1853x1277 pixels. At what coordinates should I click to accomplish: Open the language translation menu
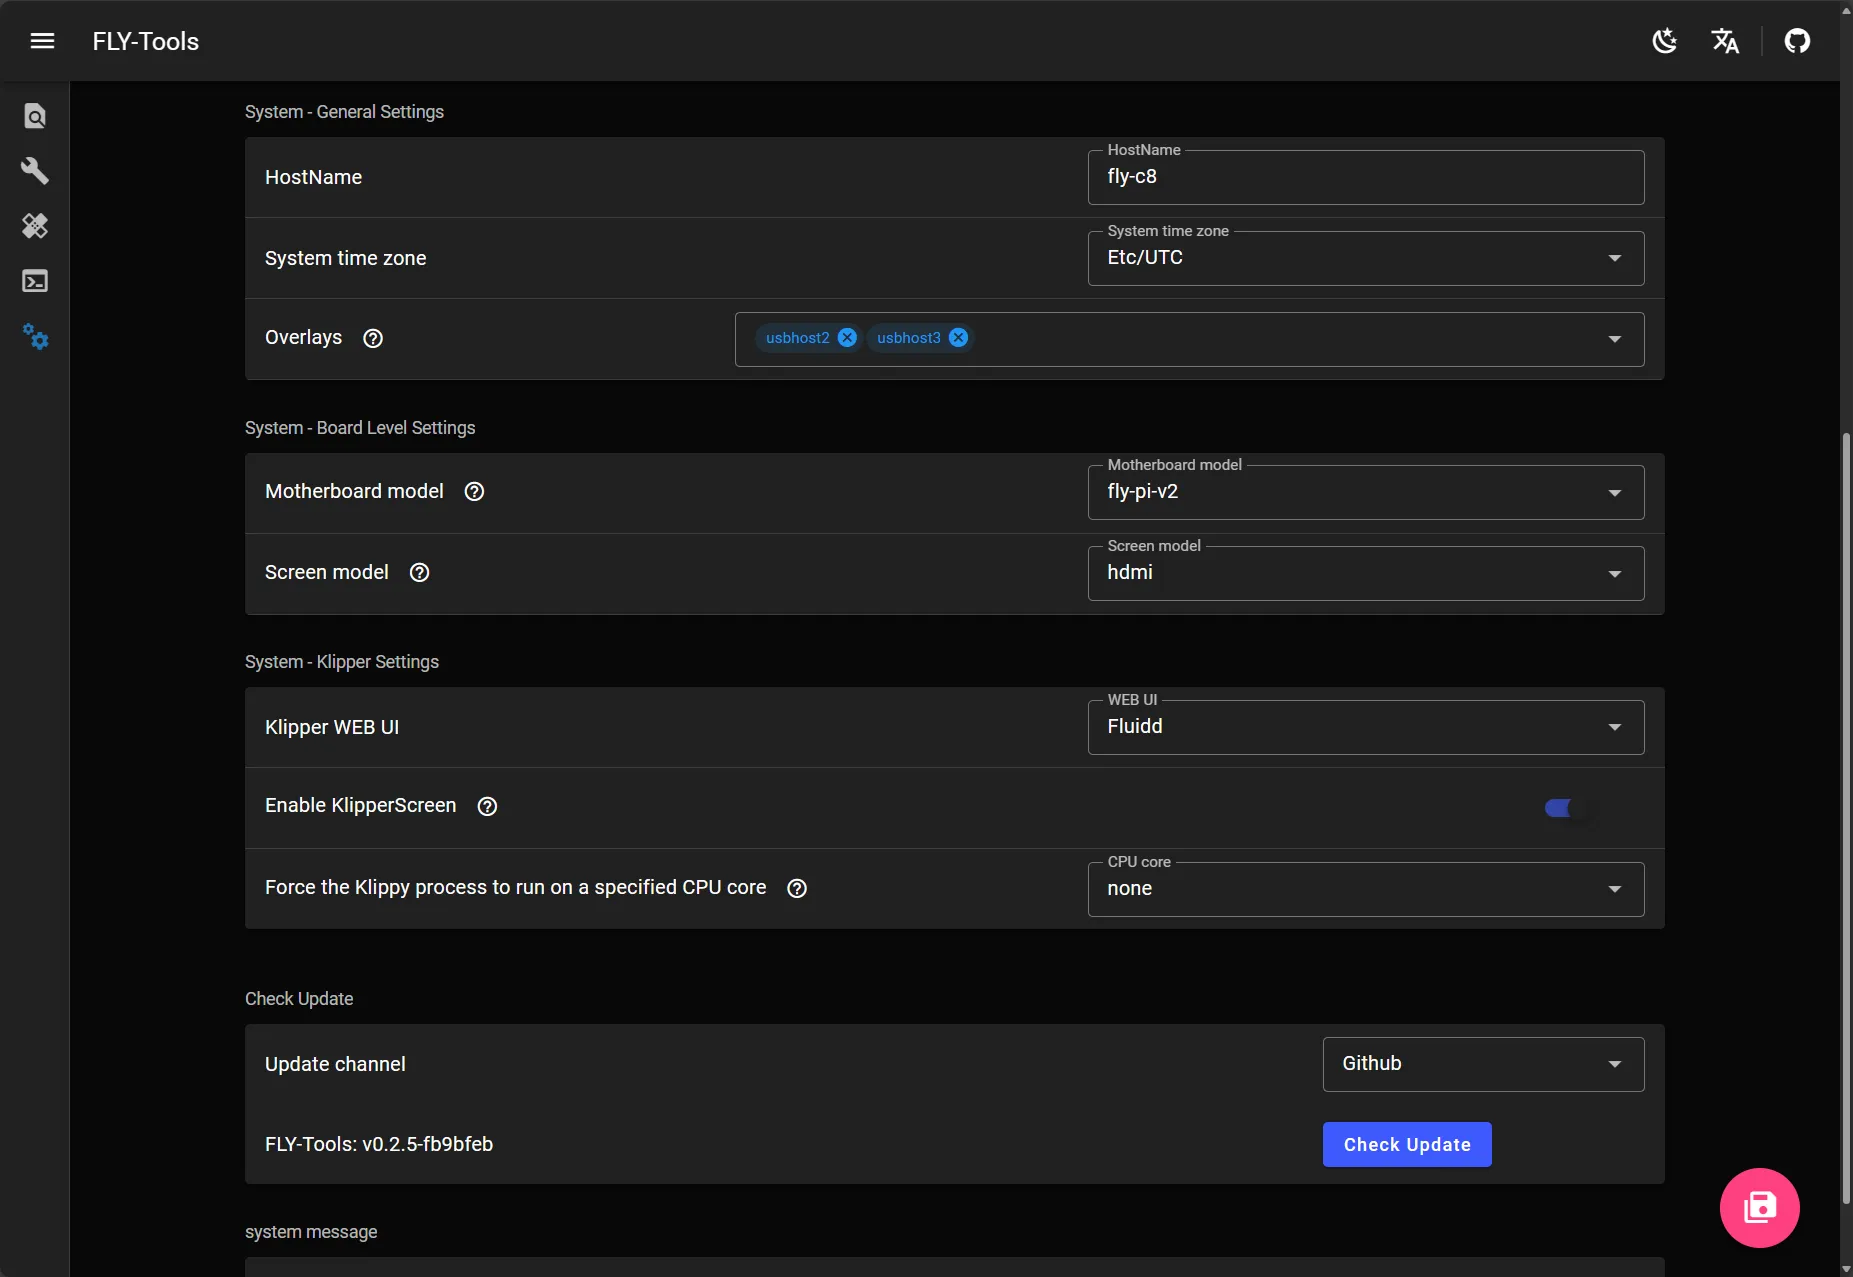coord(1725,41)
